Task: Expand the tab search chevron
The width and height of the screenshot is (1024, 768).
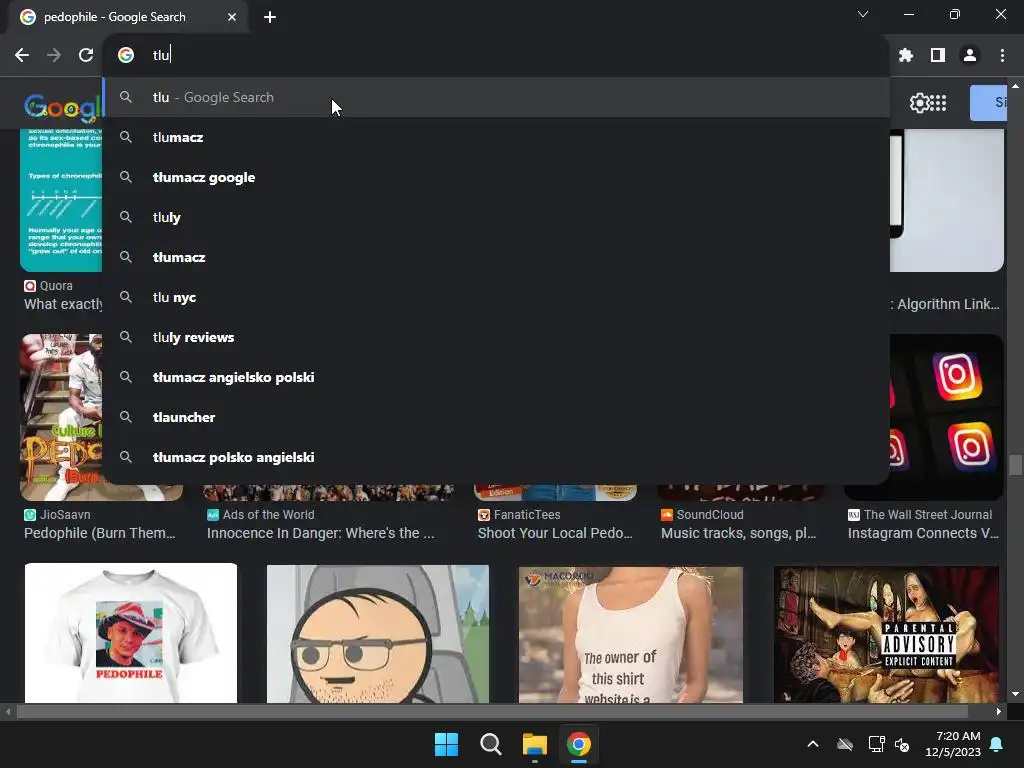Action: tap(863, 14)
